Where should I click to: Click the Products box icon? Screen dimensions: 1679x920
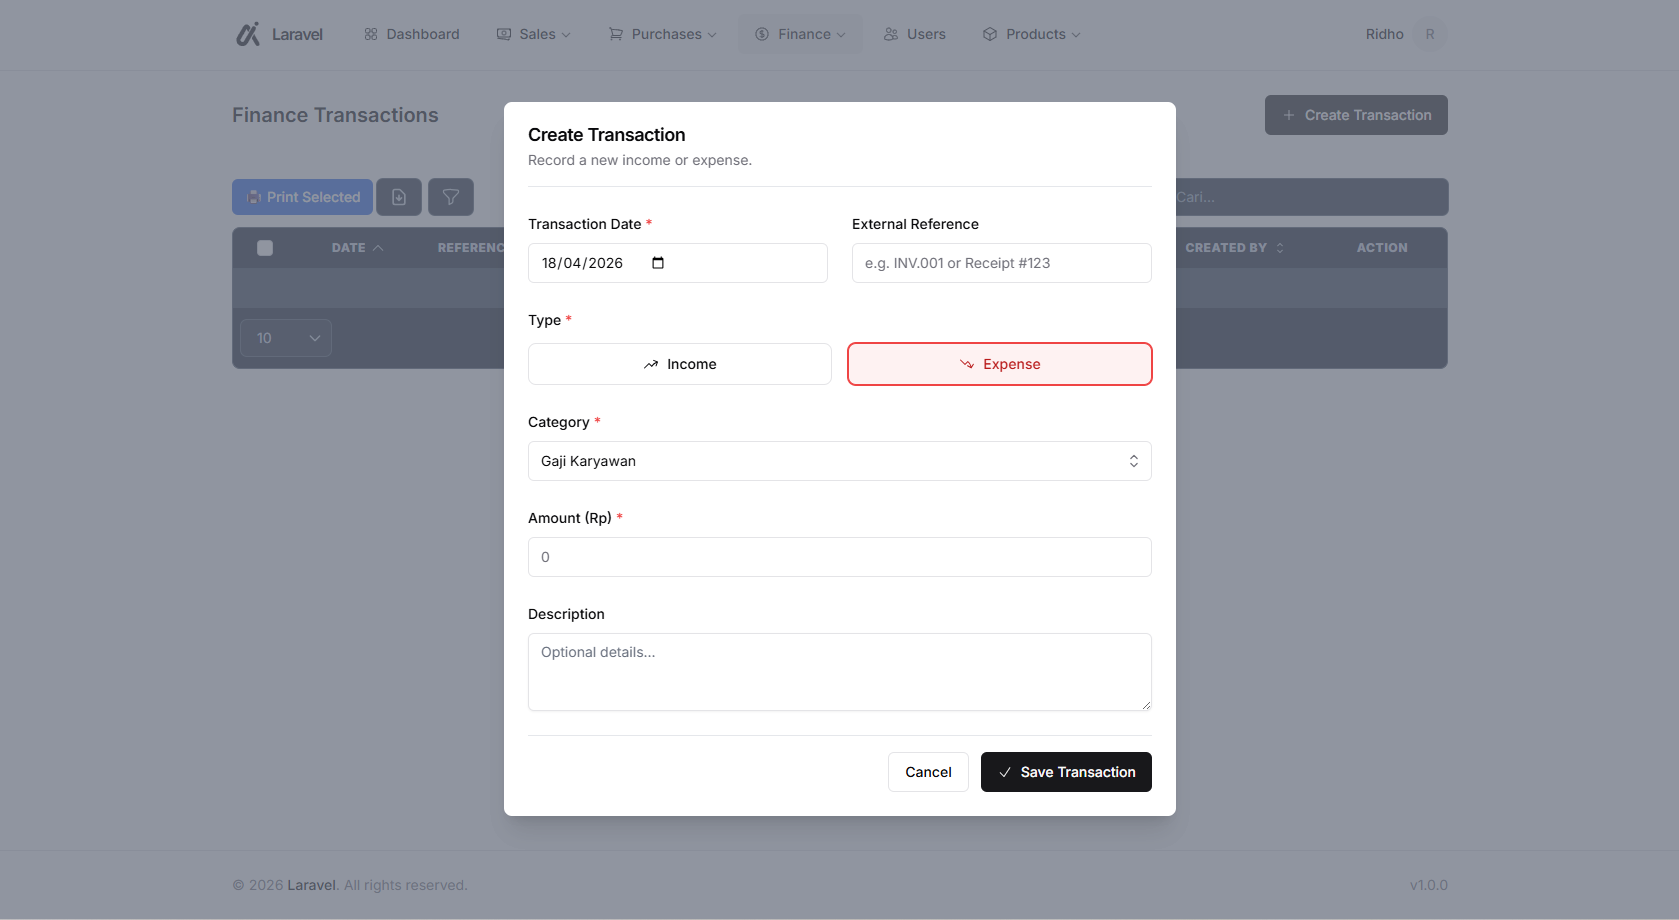(x=990, y=34)
